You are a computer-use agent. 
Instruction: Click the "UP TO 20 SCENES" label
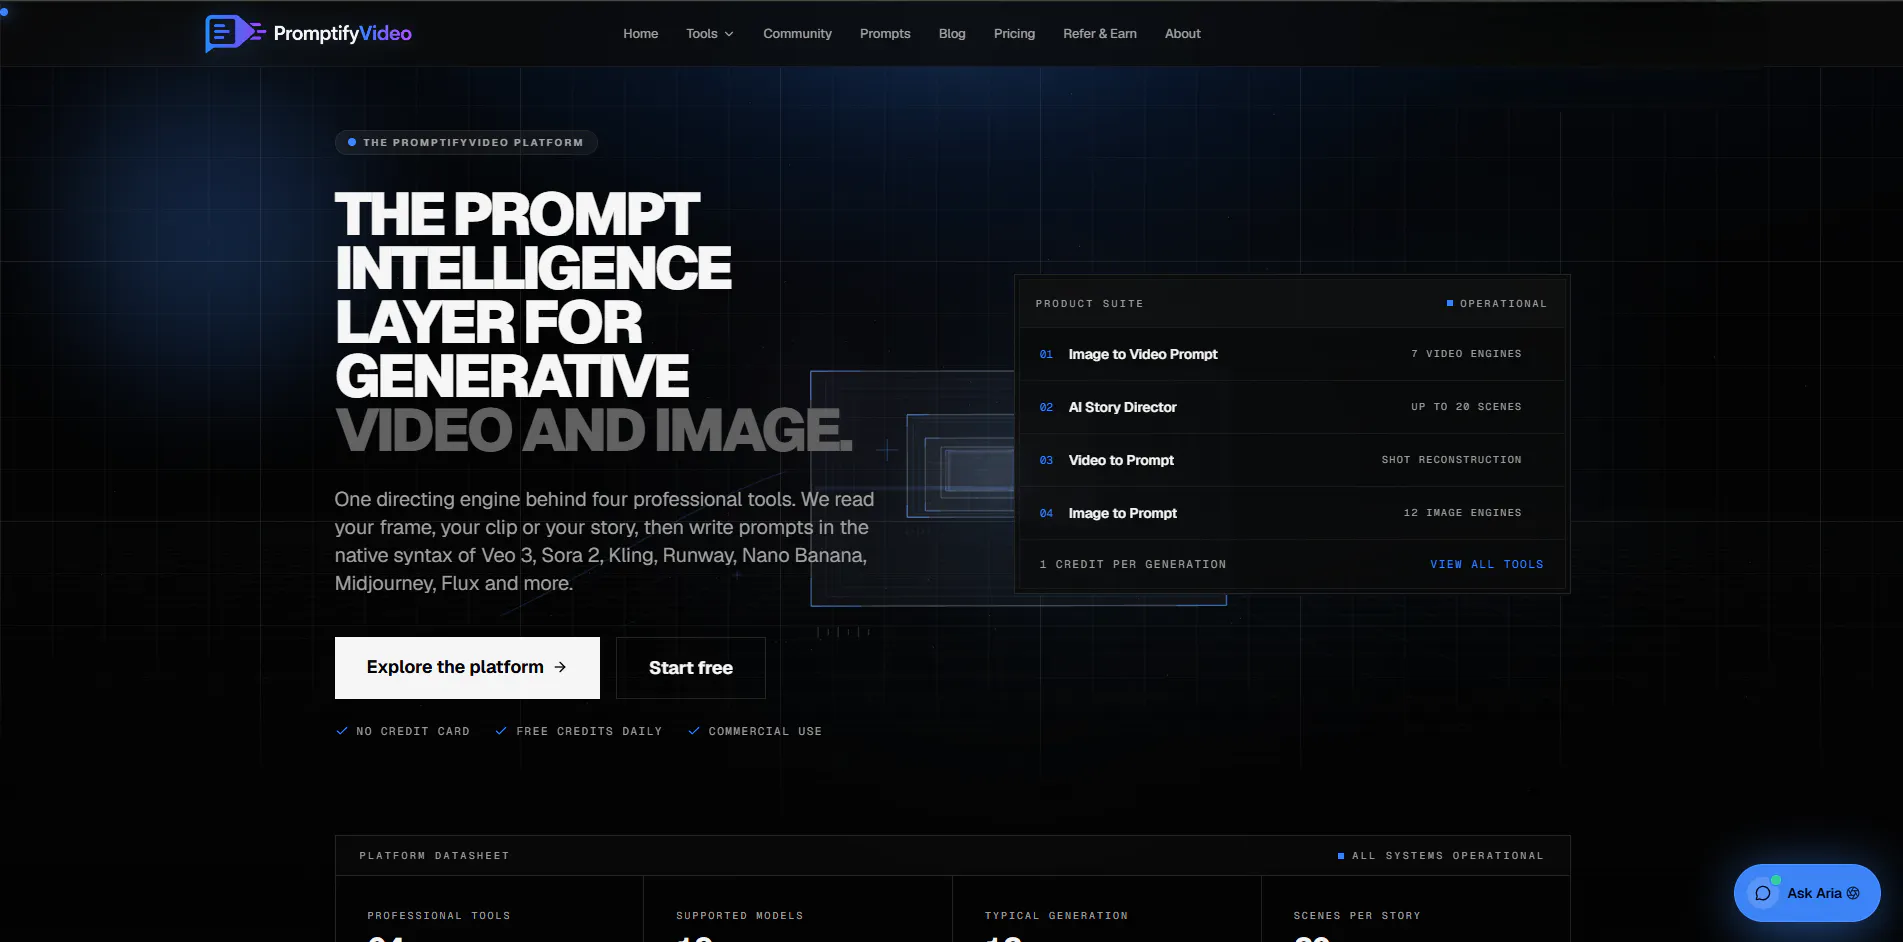1466,407
